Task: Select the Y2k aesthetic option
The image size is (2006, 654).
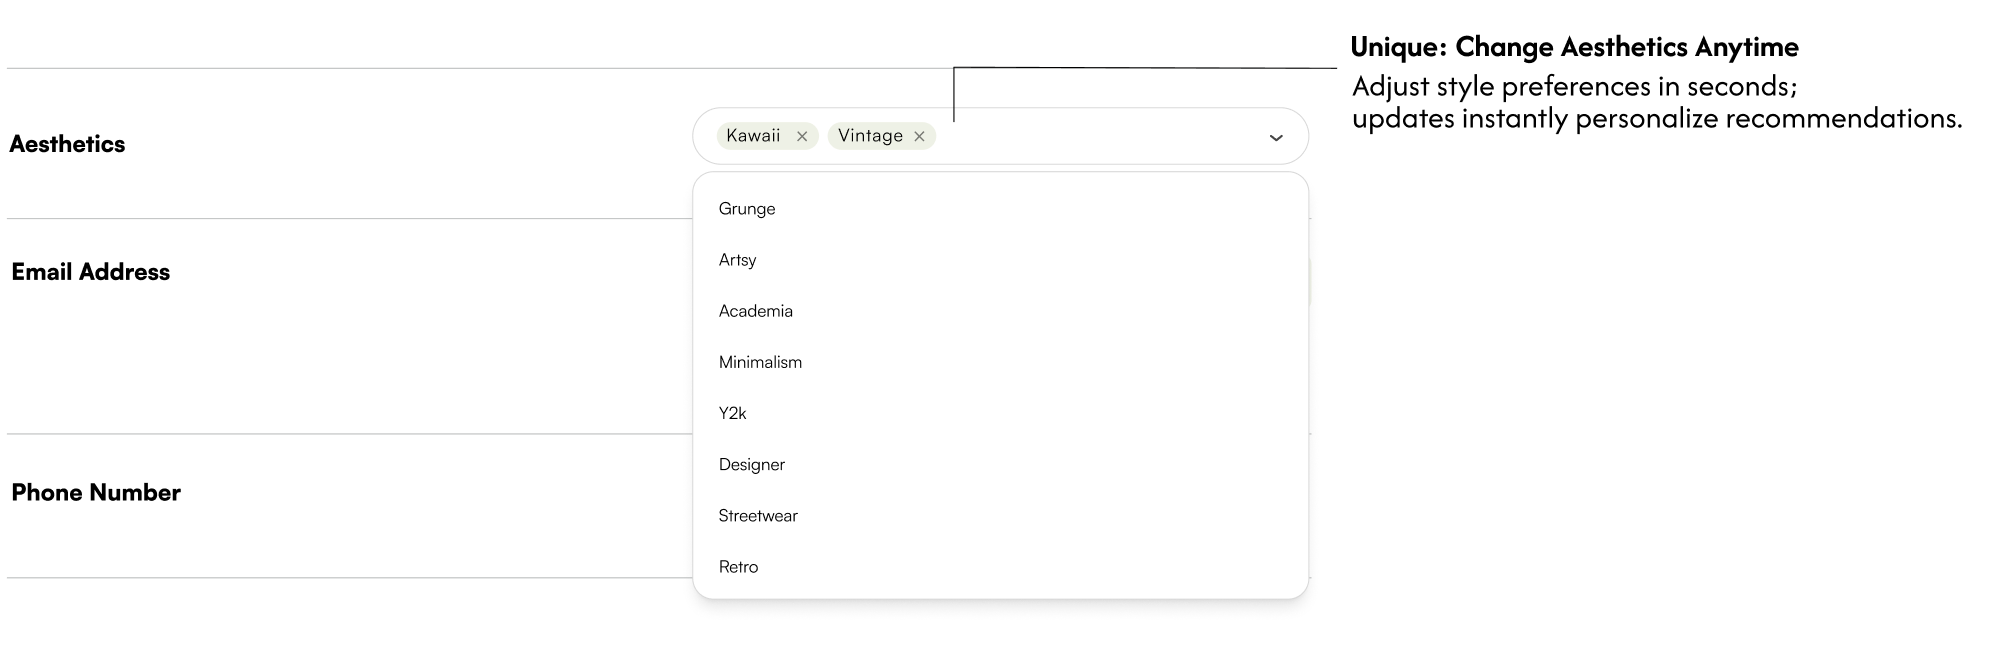Action: click(733, 413)
